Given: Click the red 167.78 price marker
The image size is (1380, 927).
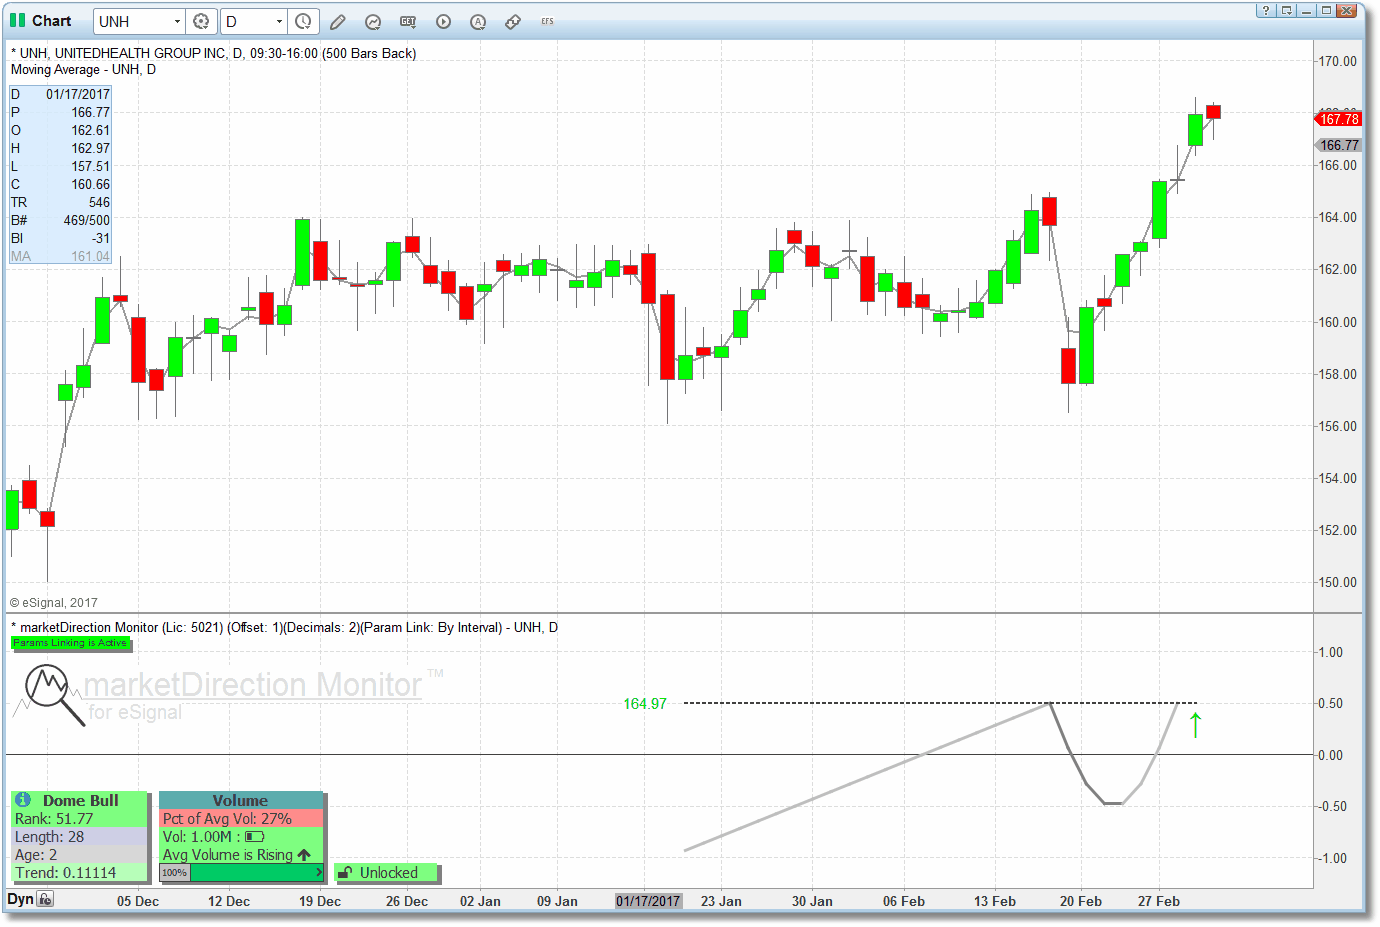Looking at the screenshot, I should pos(1338,119).
